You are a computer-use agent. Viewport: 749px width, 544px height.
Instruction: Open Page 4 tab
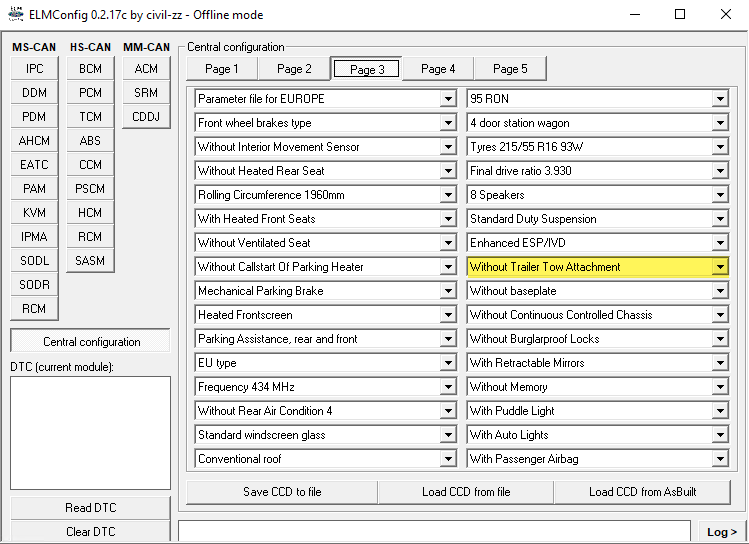(438, 69)
